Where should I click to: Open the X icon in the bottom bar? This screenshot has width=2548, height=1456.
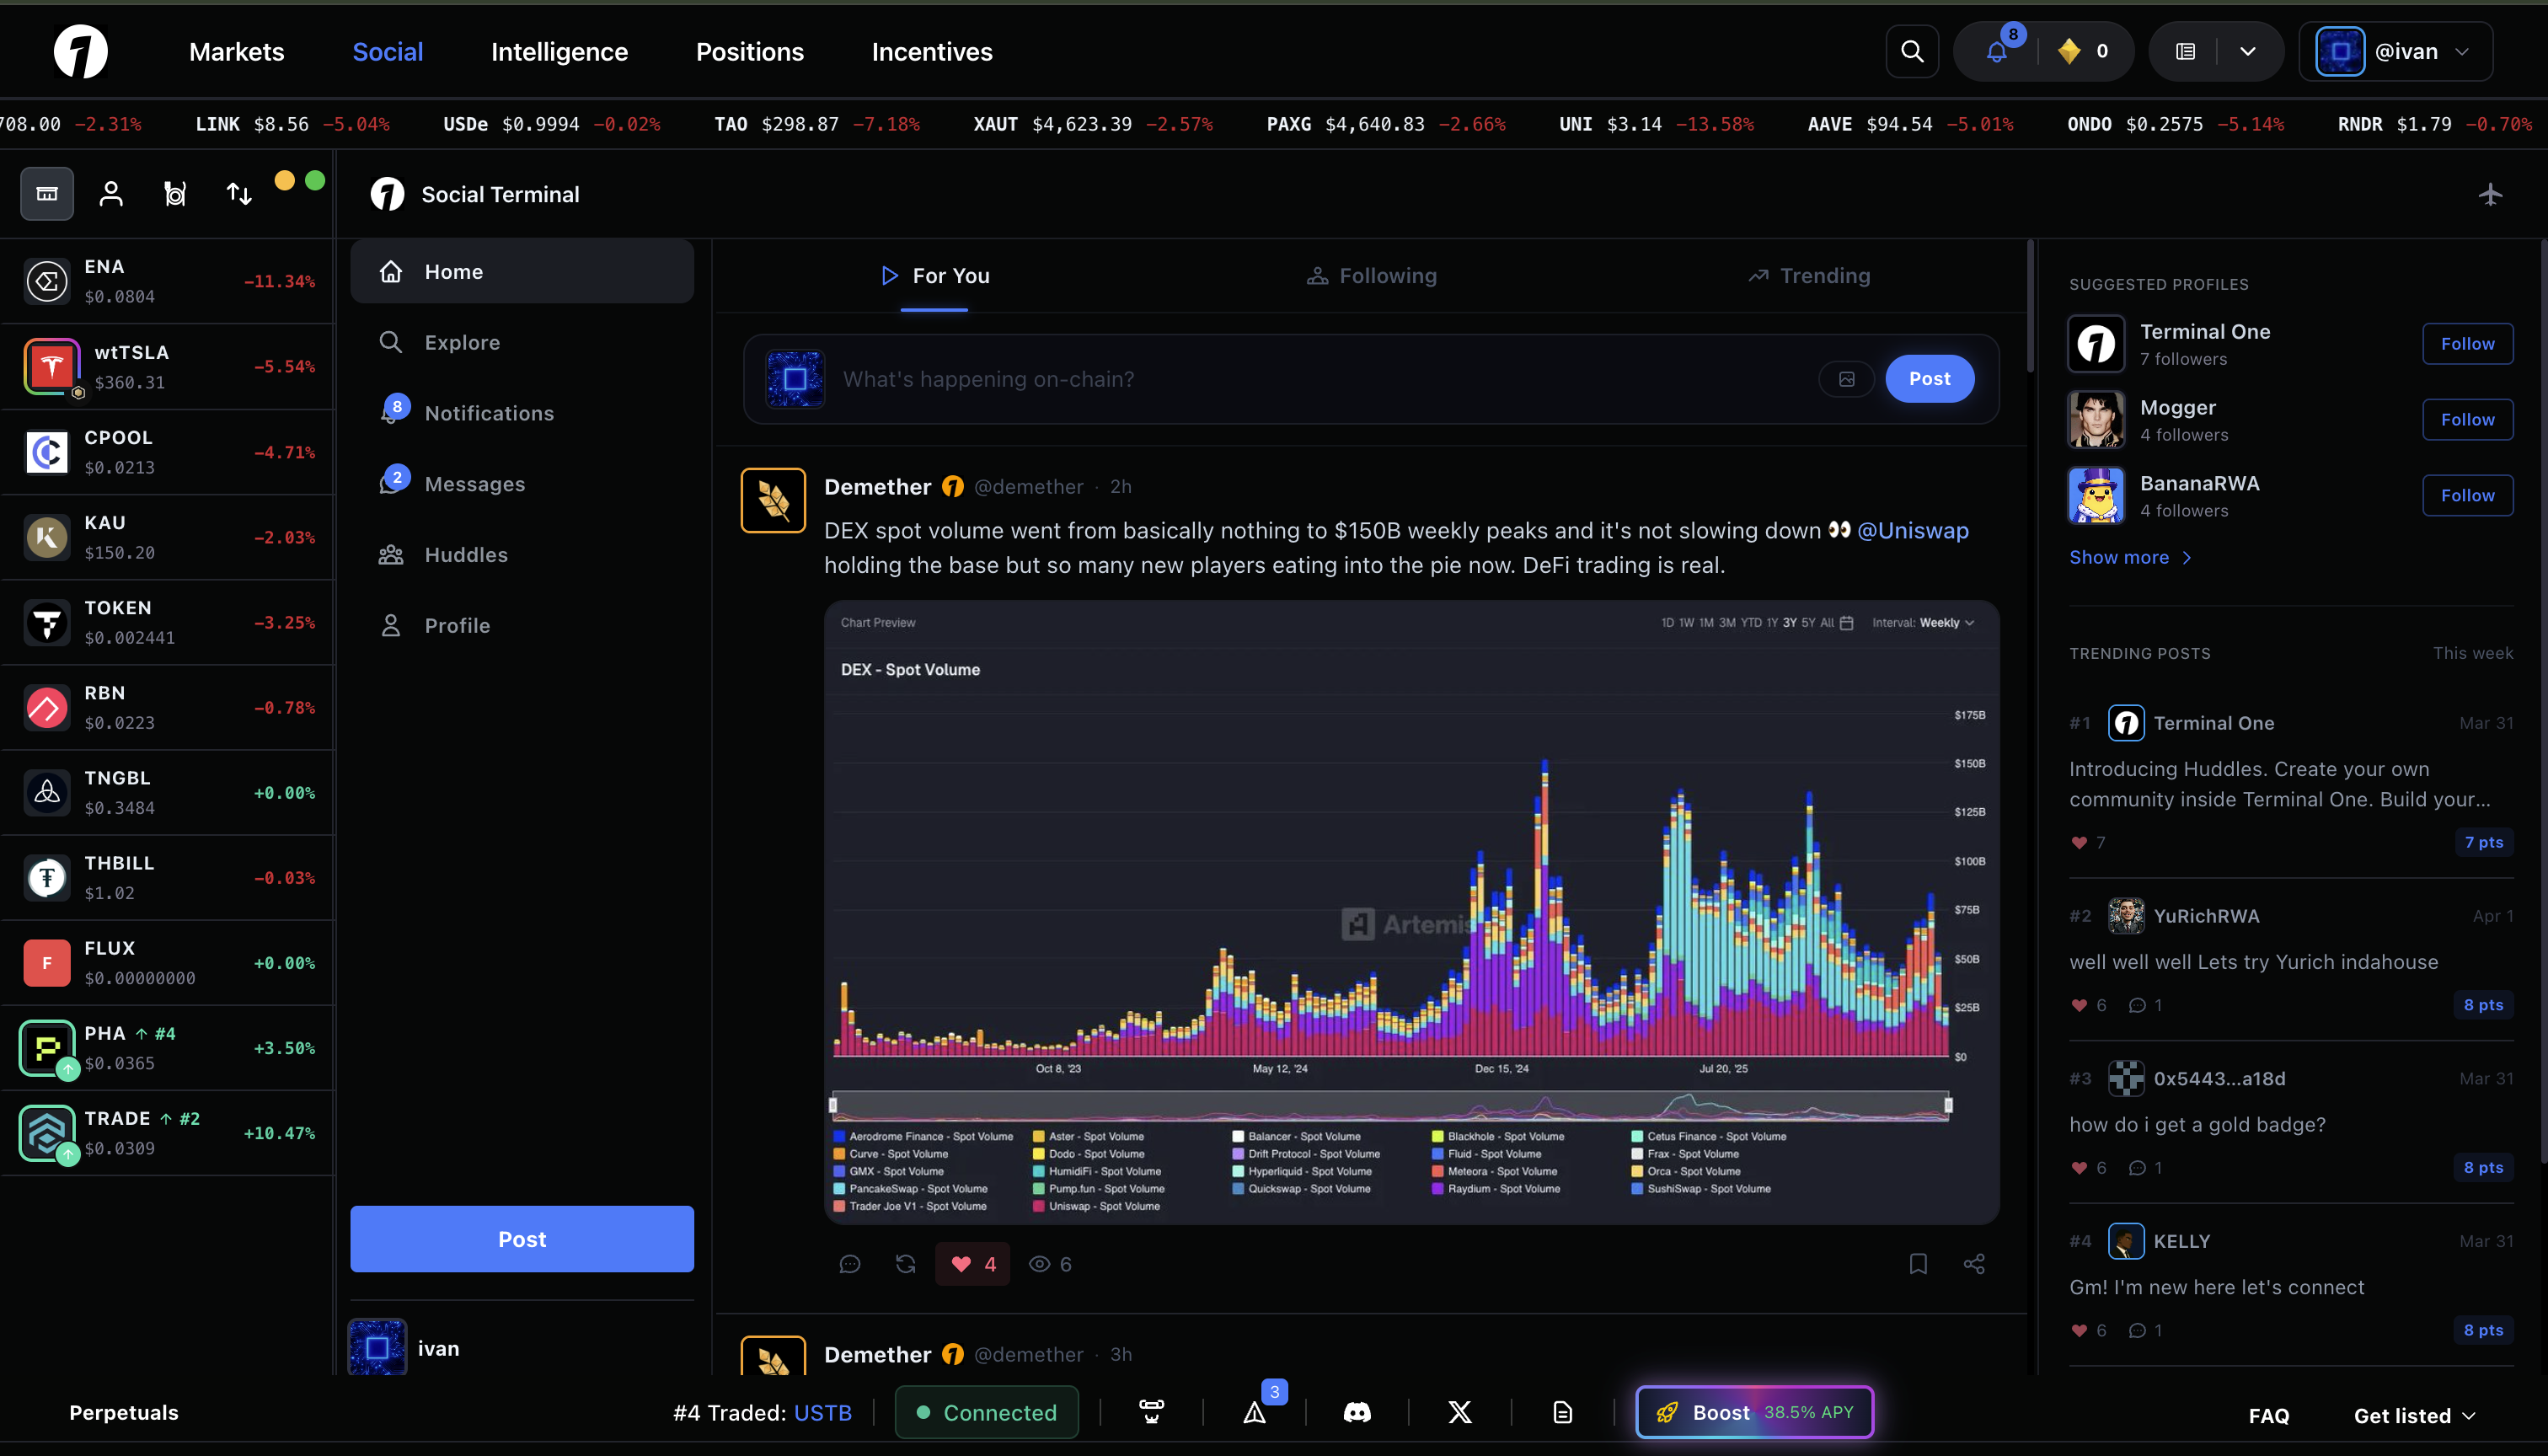(1460, 1412)
